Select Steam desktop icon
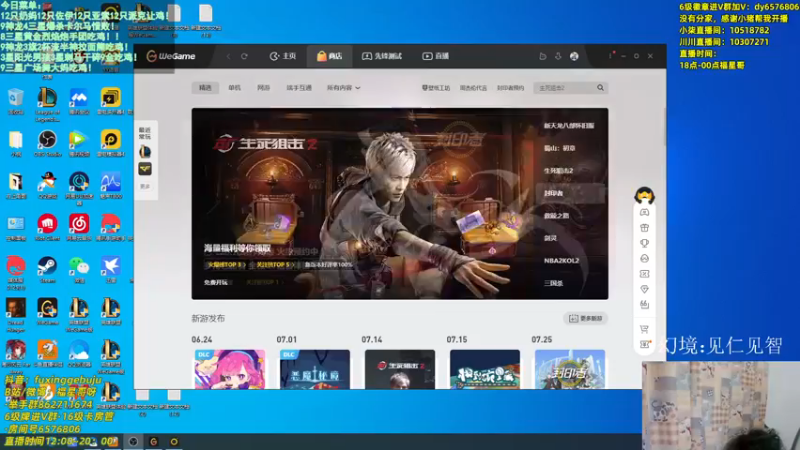Screen dimensions: 800x450 point(47,269)
